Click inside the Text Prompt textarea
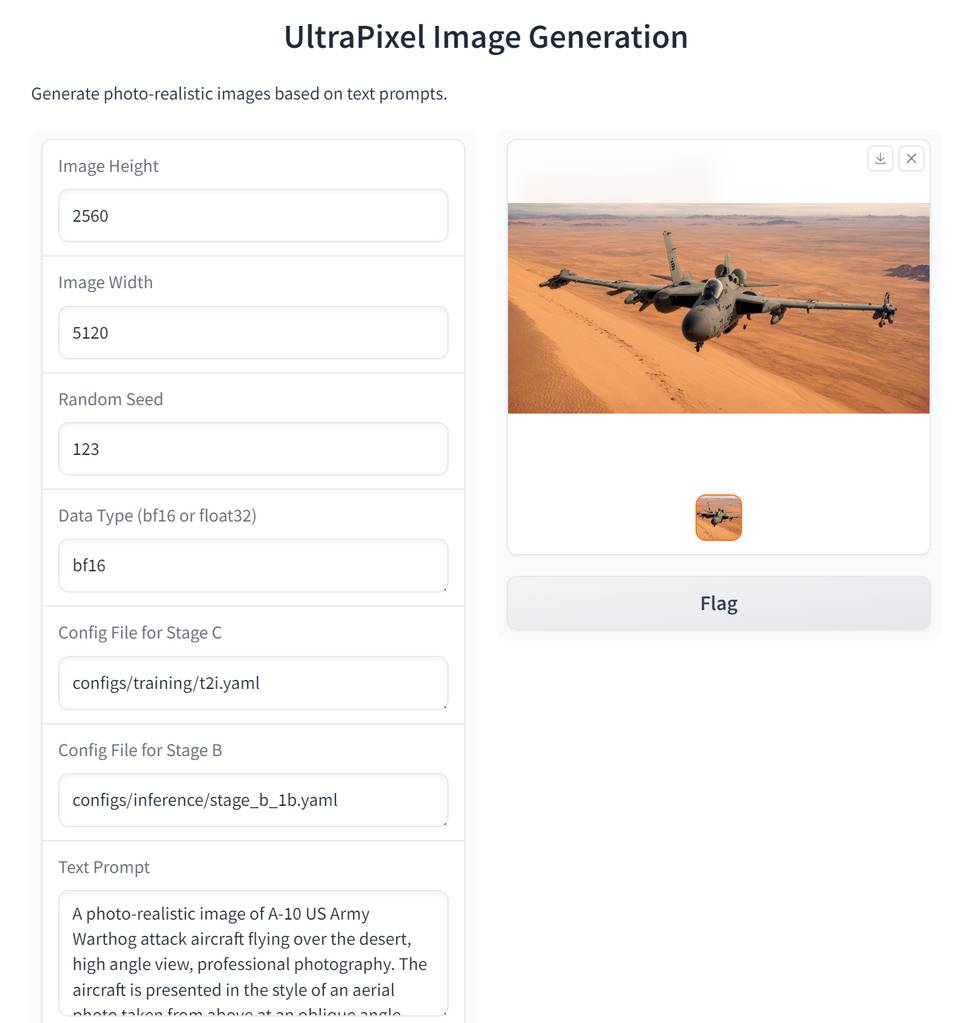This screenshot has width=969, height=1023. pos(252,952)
